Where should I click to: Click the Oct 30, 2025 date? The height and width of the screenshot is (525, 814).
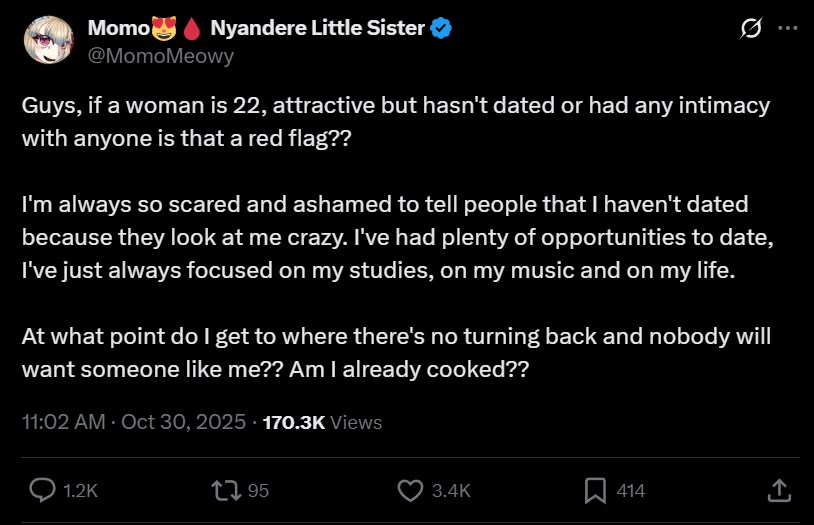pyautogui.click(x=183, y=422)
